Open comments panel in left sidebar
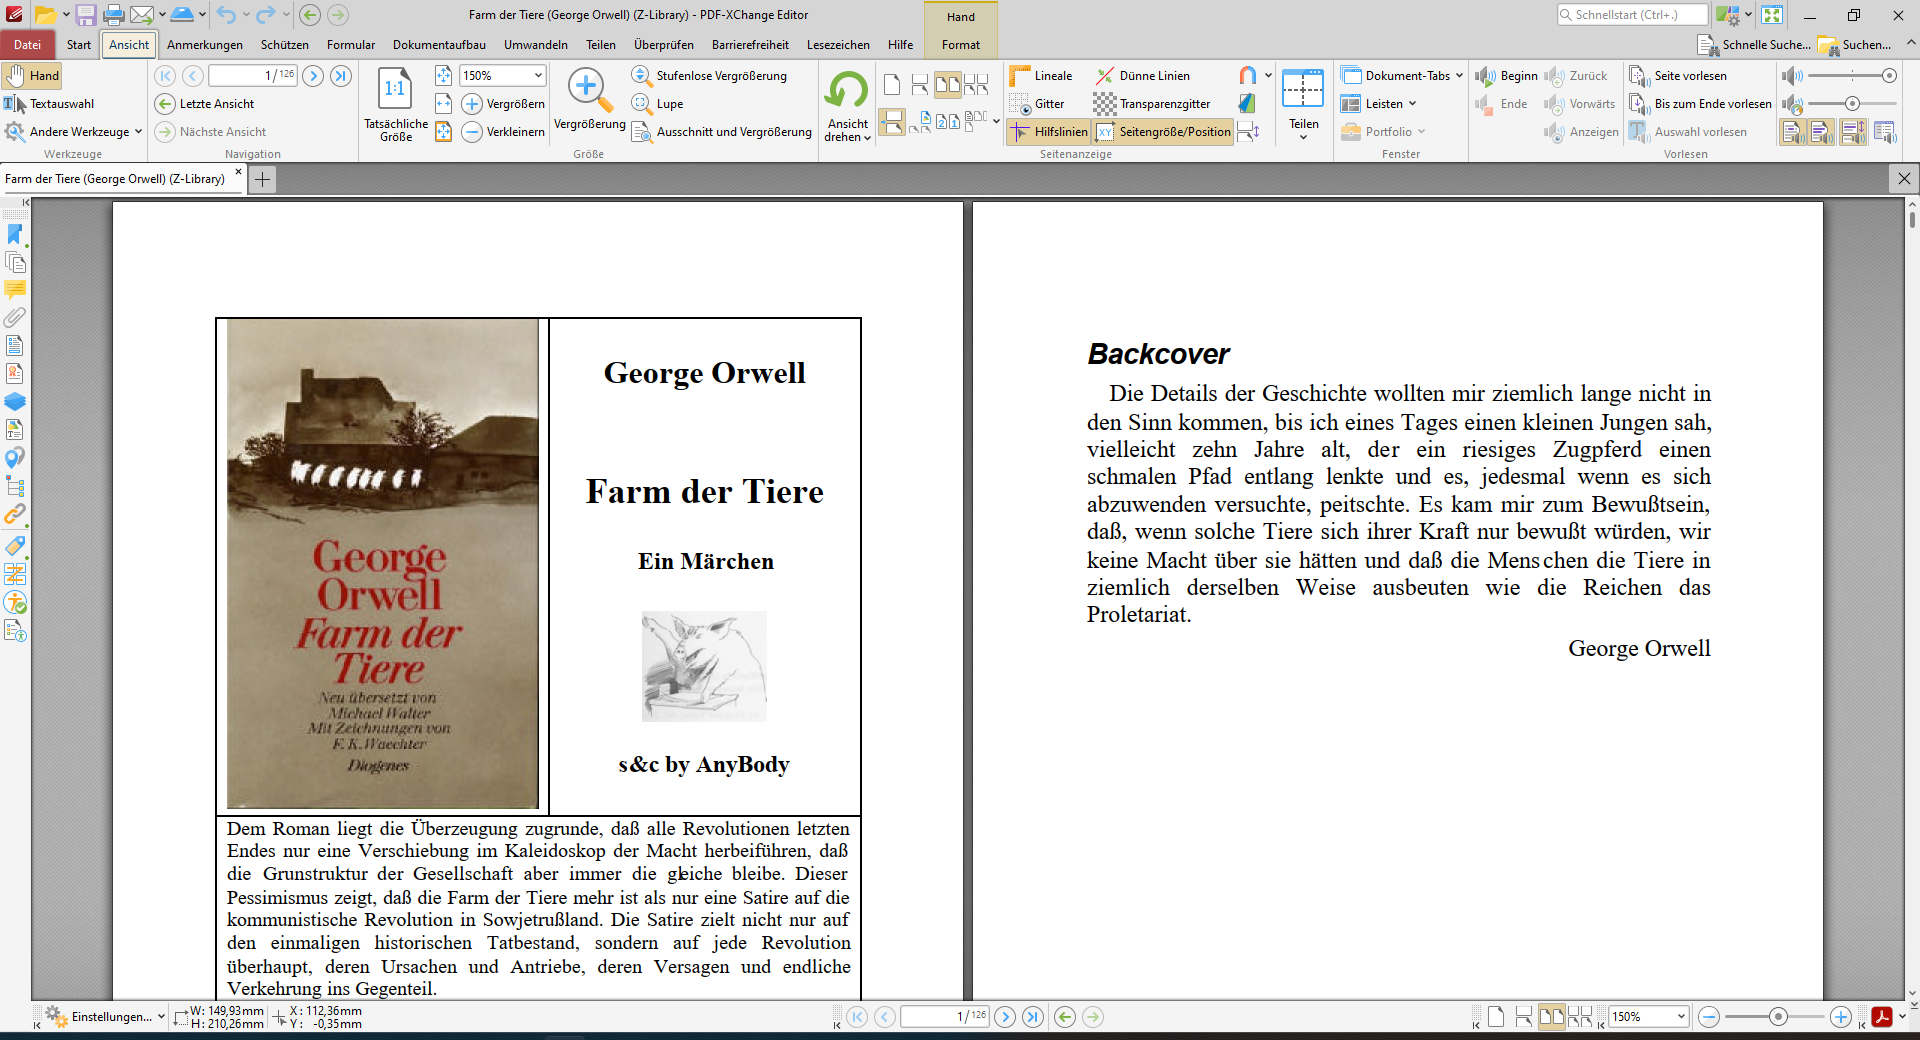The width and height of the screenshot is (1920, 1040). tap(15, 290)
